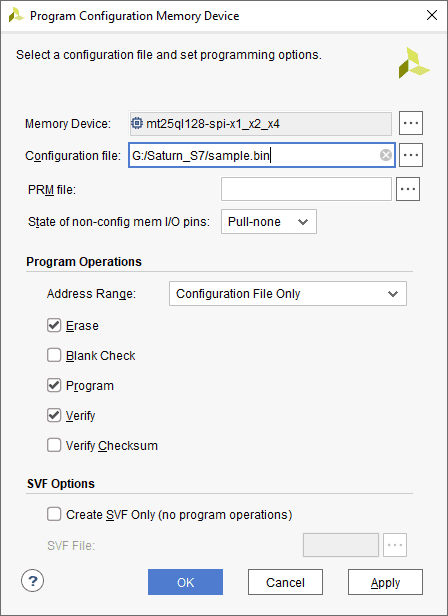Uncheck the Erase checkbox
The image size is (448, 616).
point(54,325)
